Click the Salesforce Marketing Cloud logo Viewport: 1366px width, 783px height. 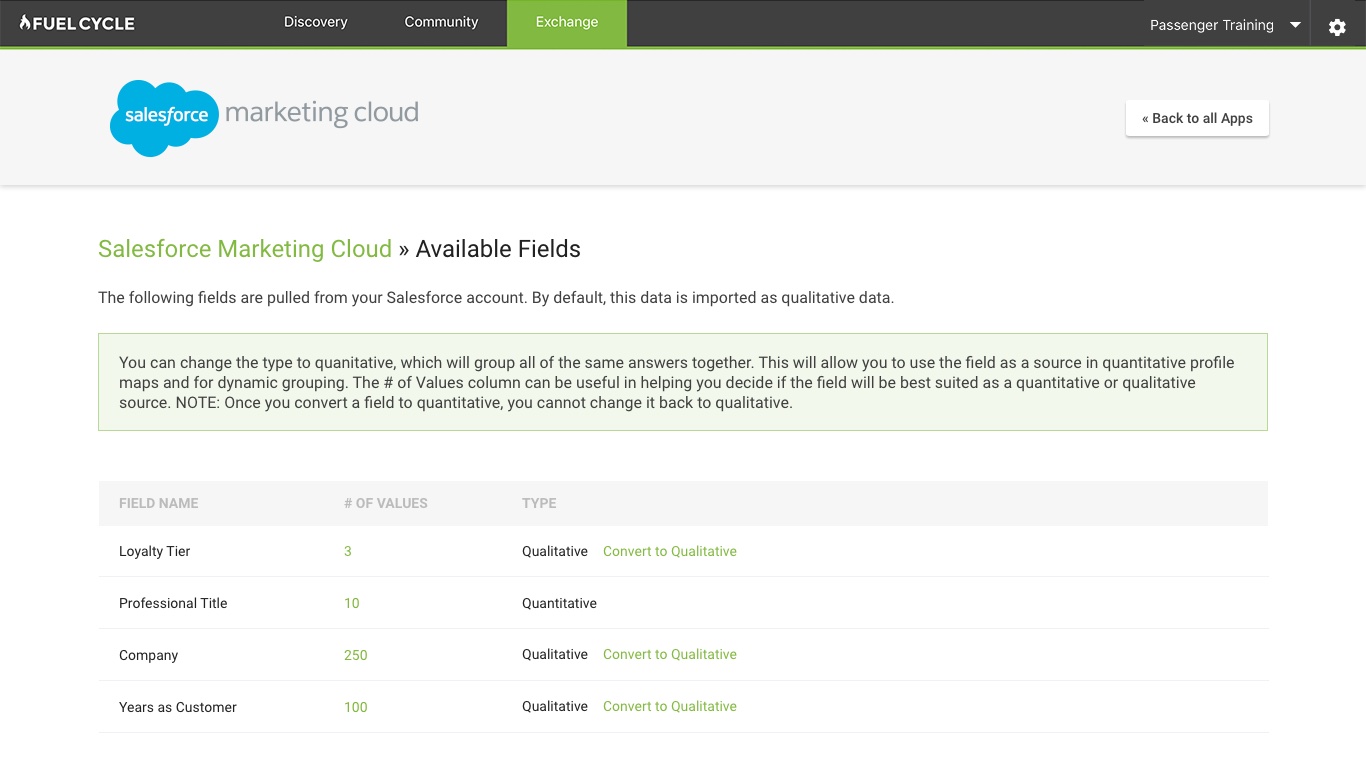264,118
